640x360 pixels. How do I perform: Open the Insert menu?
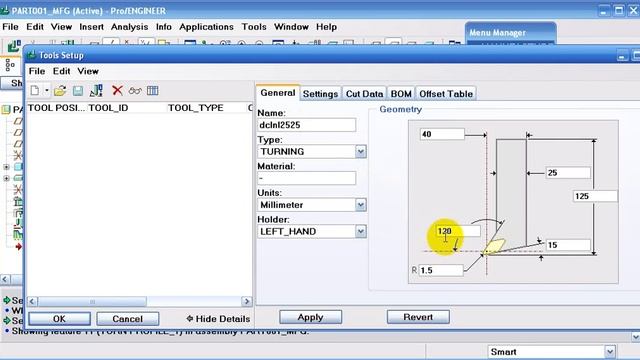pos(91,27)
